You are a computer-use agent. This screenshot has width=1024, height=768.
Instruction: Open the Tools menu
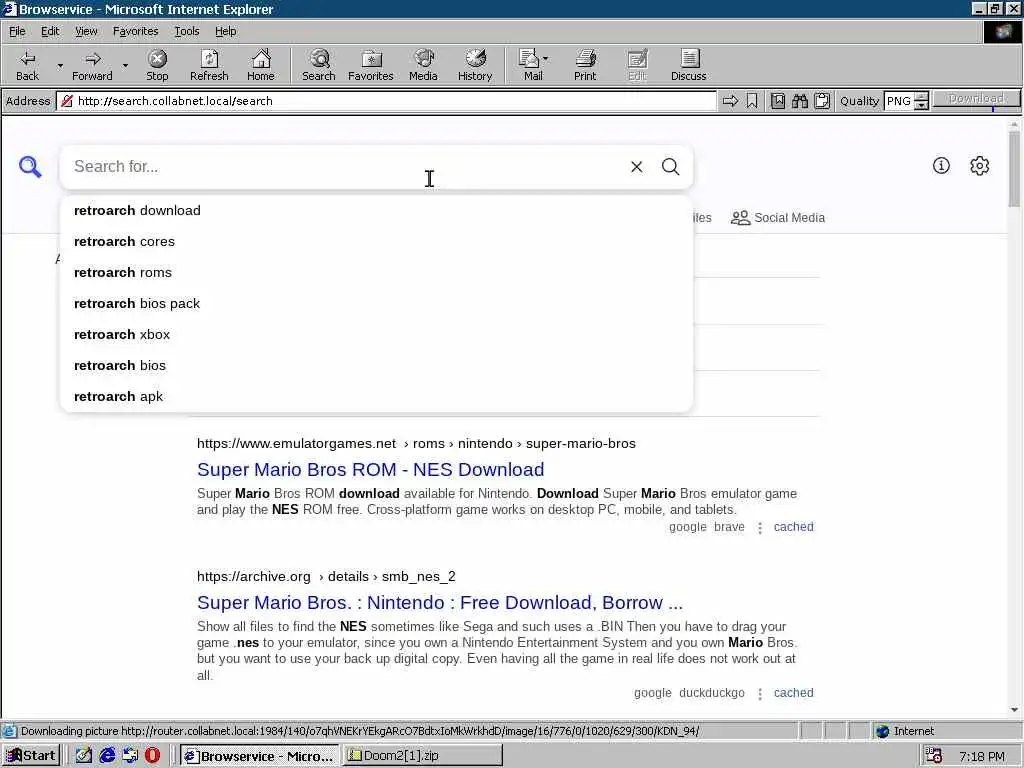pyautogui.click(x=186, y=31)
